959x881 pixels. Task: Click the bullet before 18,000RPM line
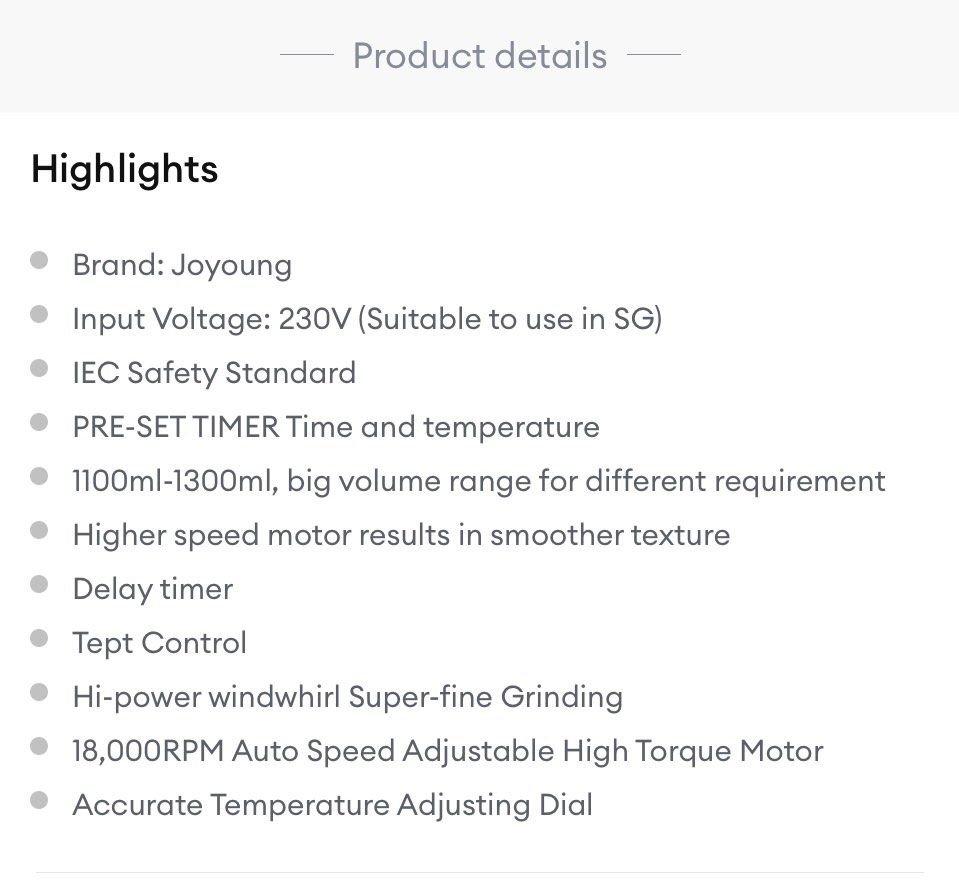(x=40, y=747)
